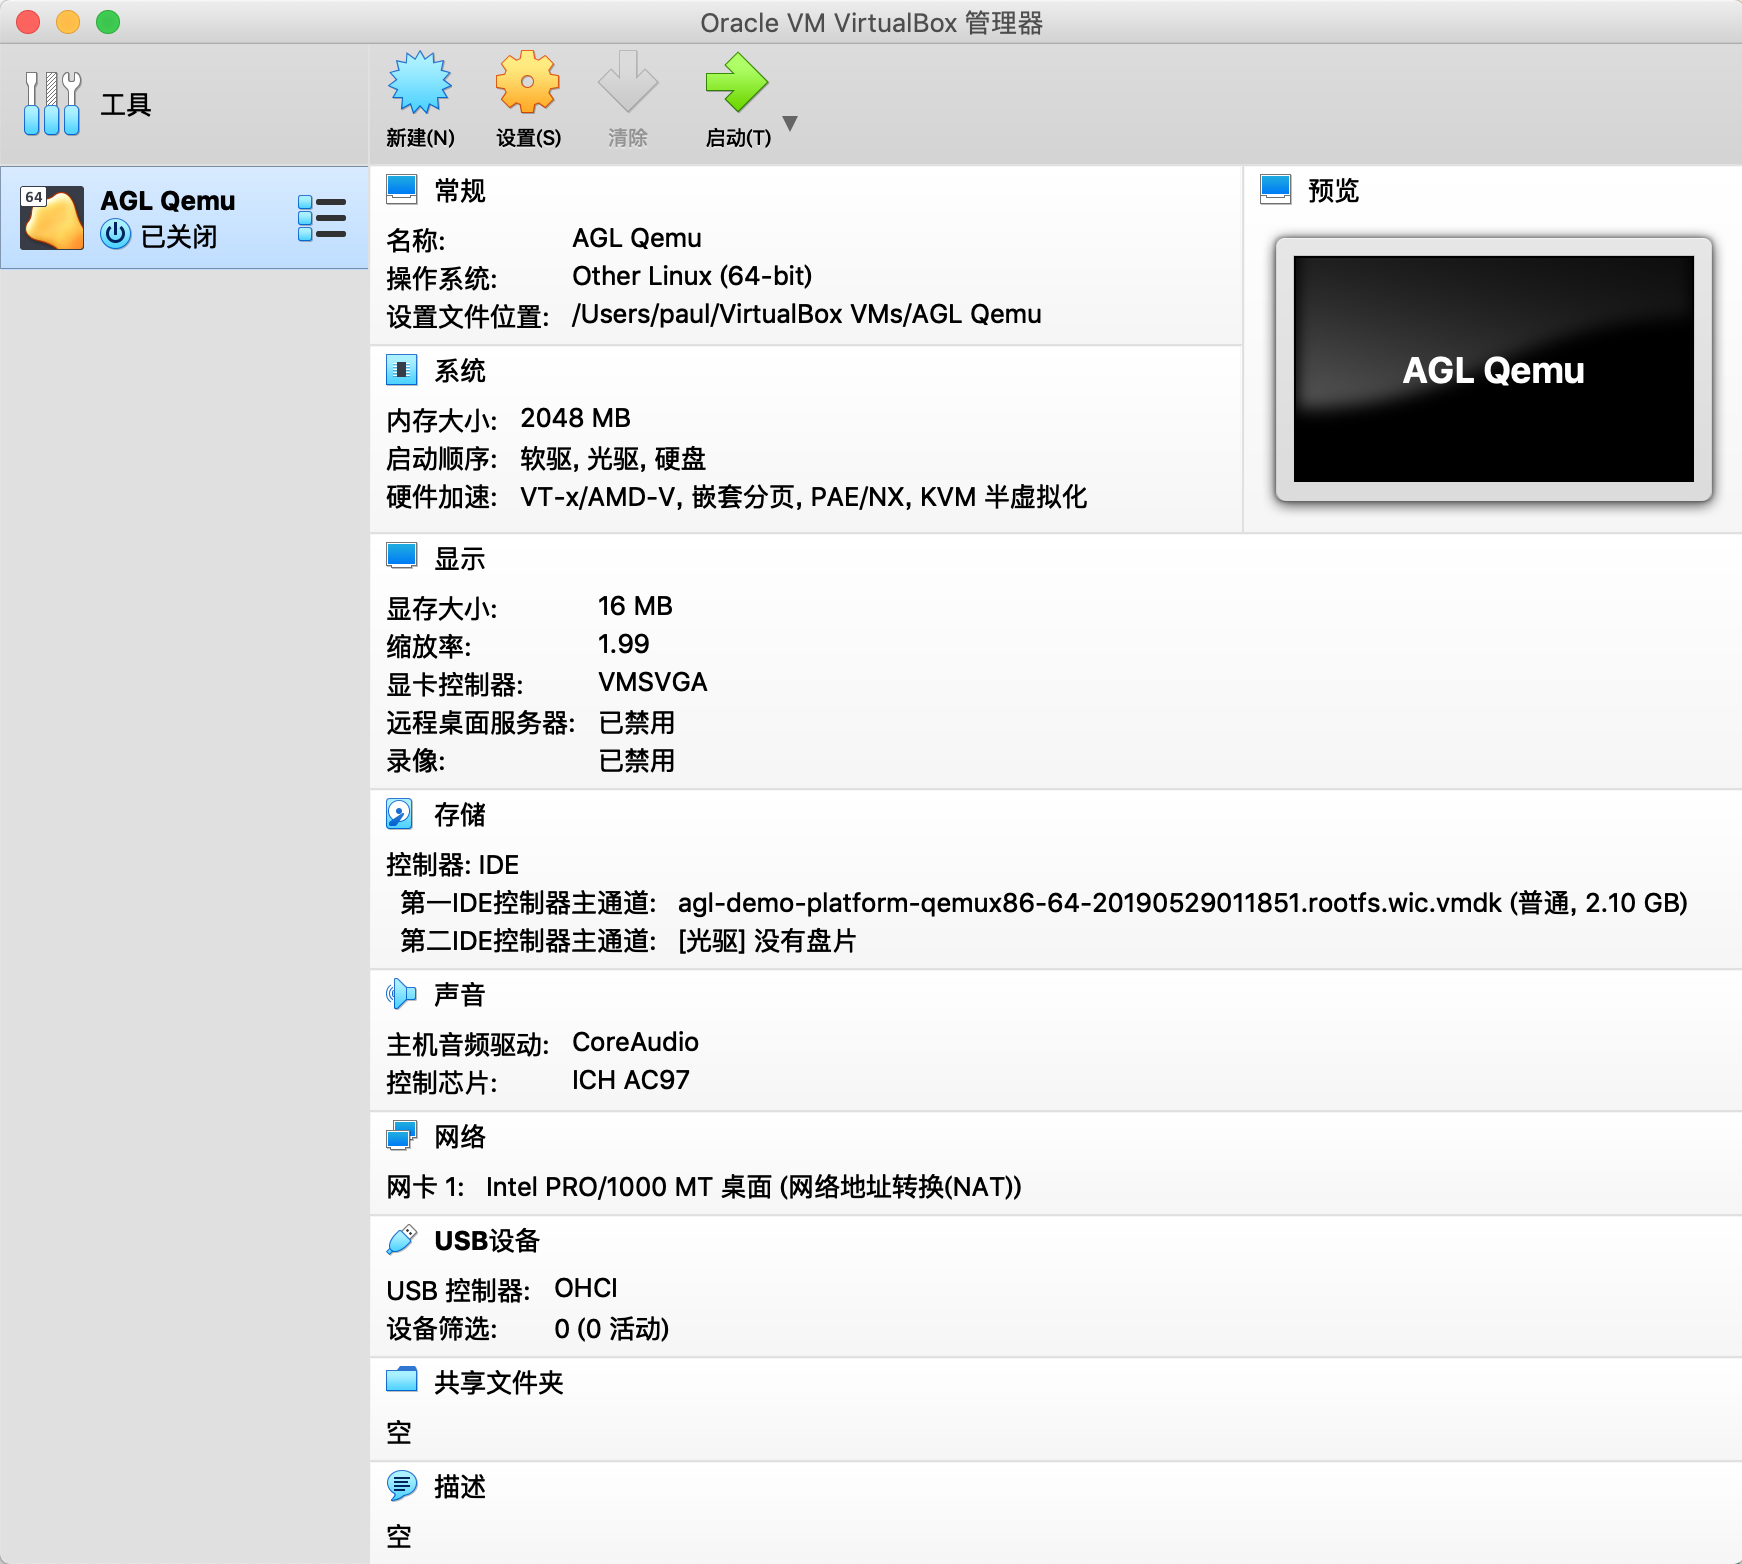The width and height of the screenshot is (1742, 1564).
Task: Start the VM with green arrow icon
Action: [737, 82]
